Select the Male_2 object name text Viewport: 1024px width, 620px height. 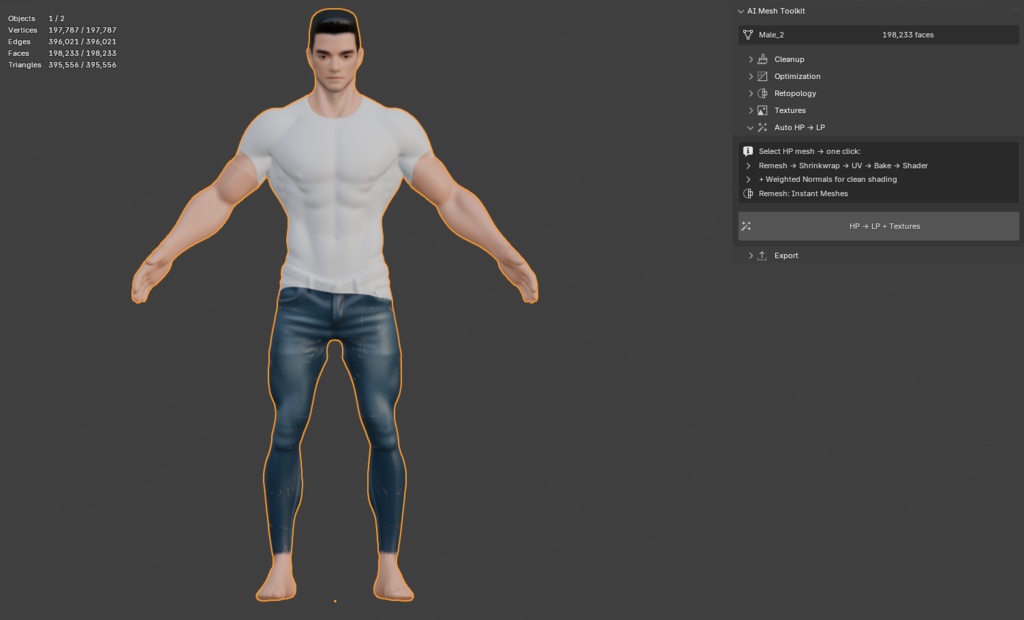click(771, 35)
